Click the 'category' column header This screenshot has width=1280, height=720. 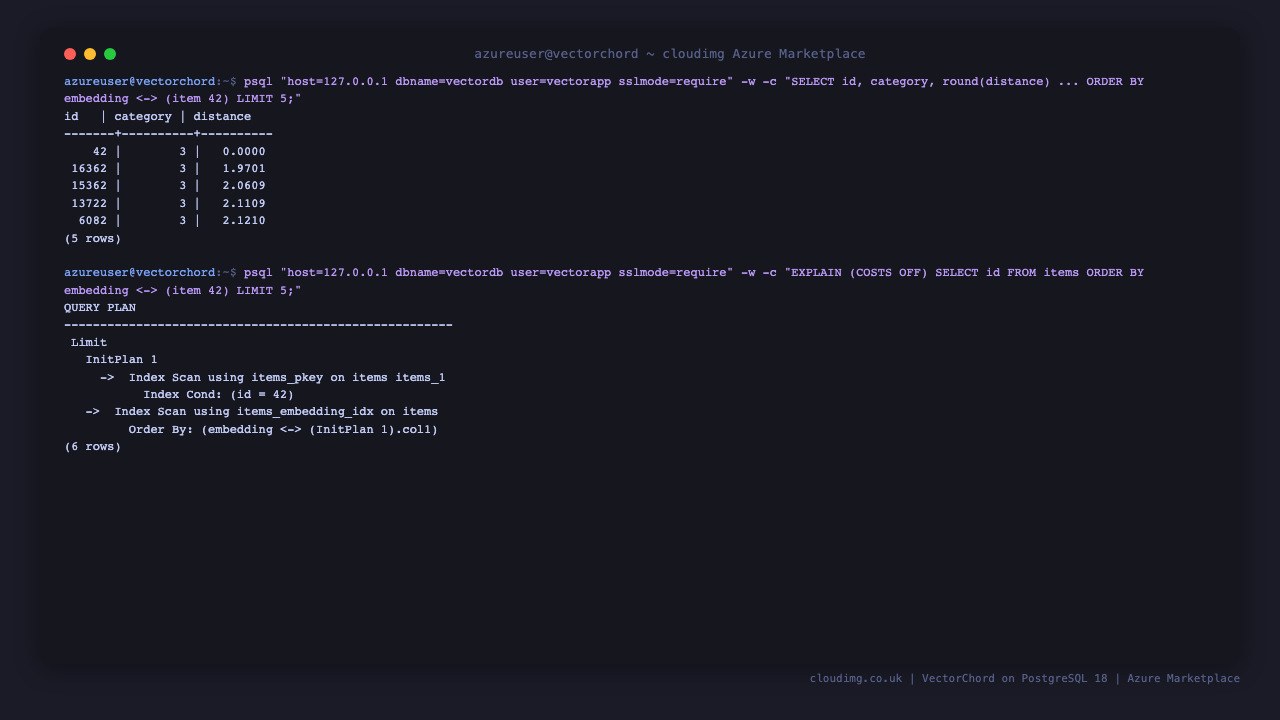click(143, 116)
